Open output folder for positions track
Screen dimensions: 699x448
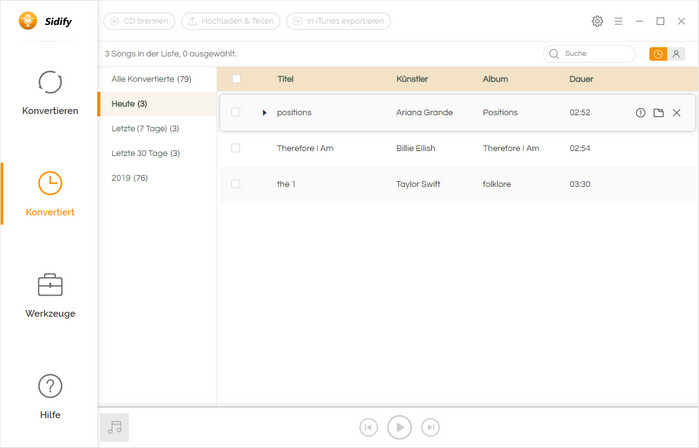pyautogui.click(x=658, y=113)
